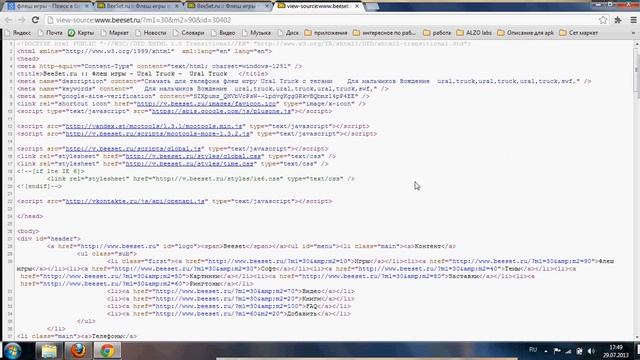Open the Action Center flag icon
The height and width of the screenshot is (360, 640).
point(557,351)
